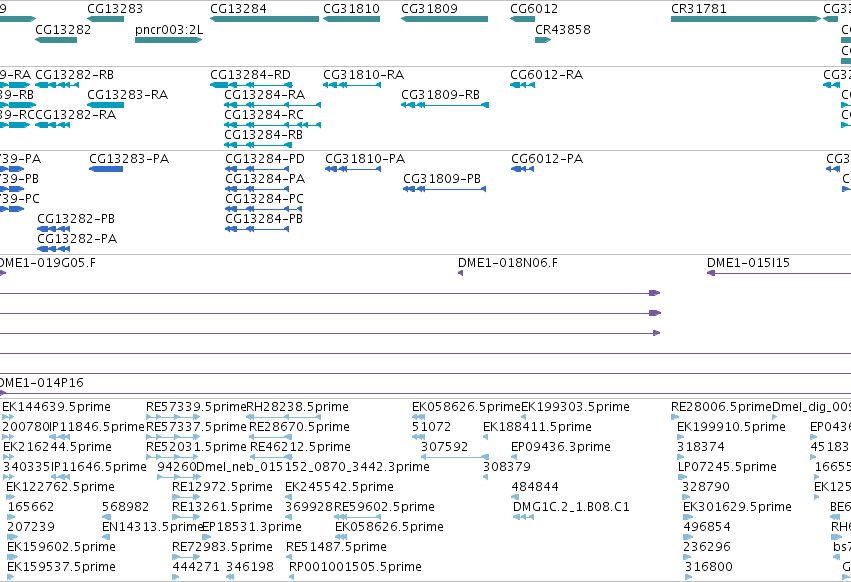Click BAC clone DME1-019G05.F label
This screenshot has height=582, width=851.
[47, 263]
